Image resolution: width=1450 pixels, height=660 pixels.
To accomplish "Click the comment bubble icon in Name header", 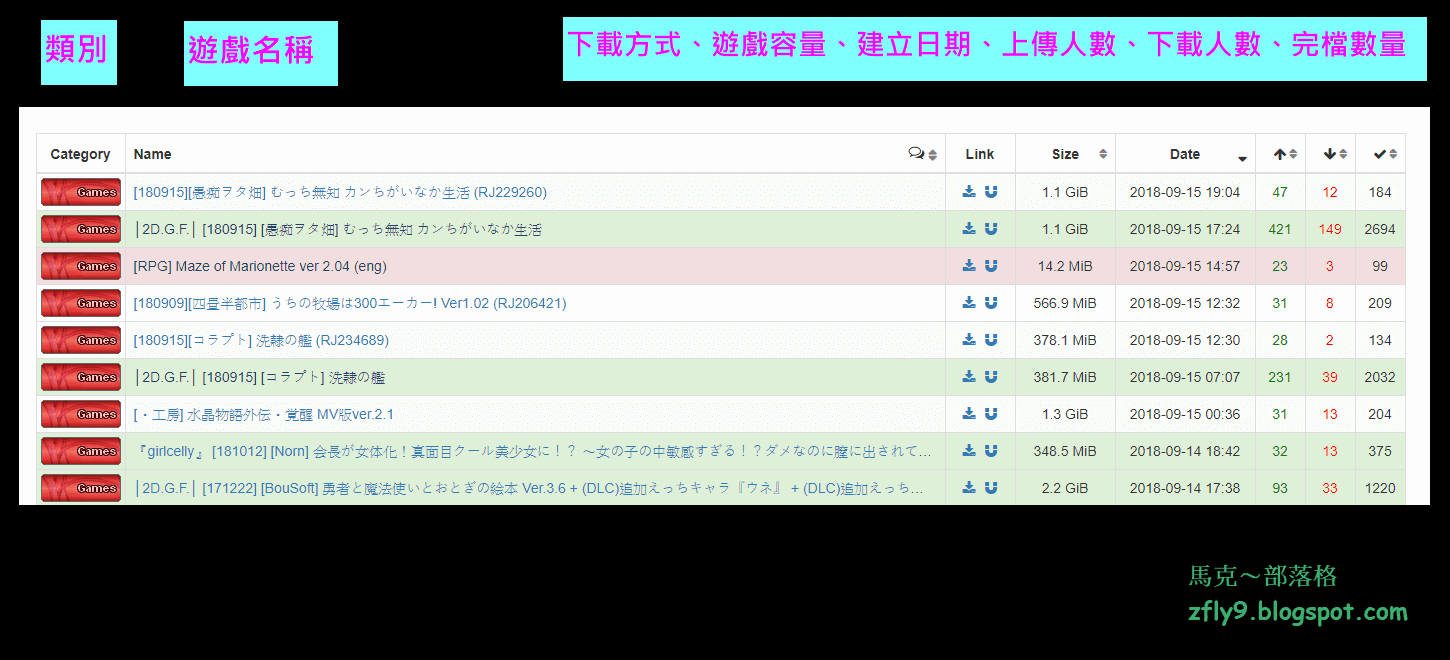I will [916, 153].
